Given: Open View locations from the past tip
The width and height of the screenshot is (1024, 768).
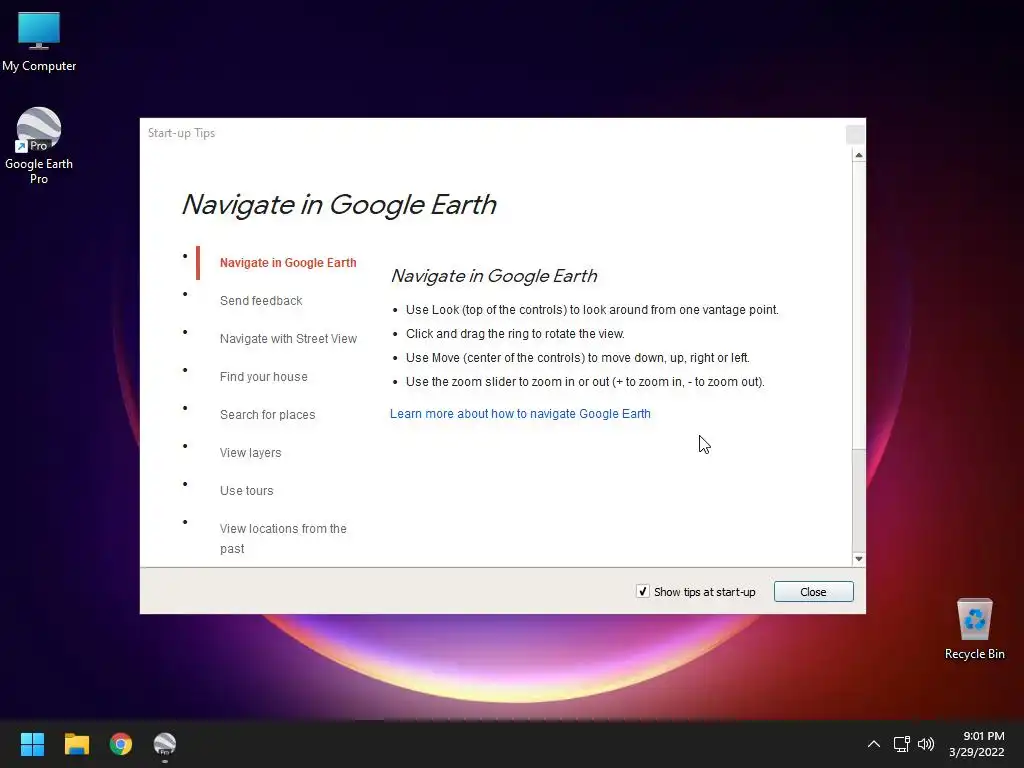Looking at the screenshot, I should click(283, 538).
